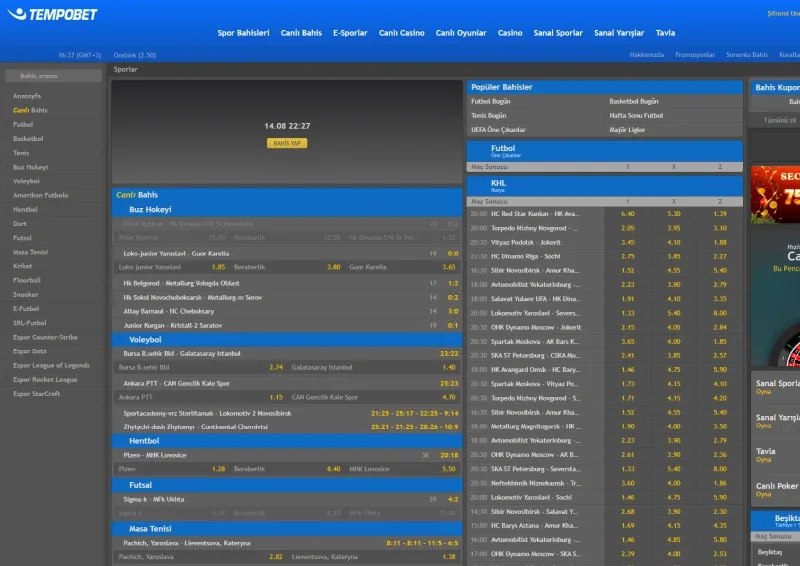Pick 2.82 odds for Pachich, Yaroslava
The height and width of the screenshot is (566, 800).
click(x=276, y=557)
